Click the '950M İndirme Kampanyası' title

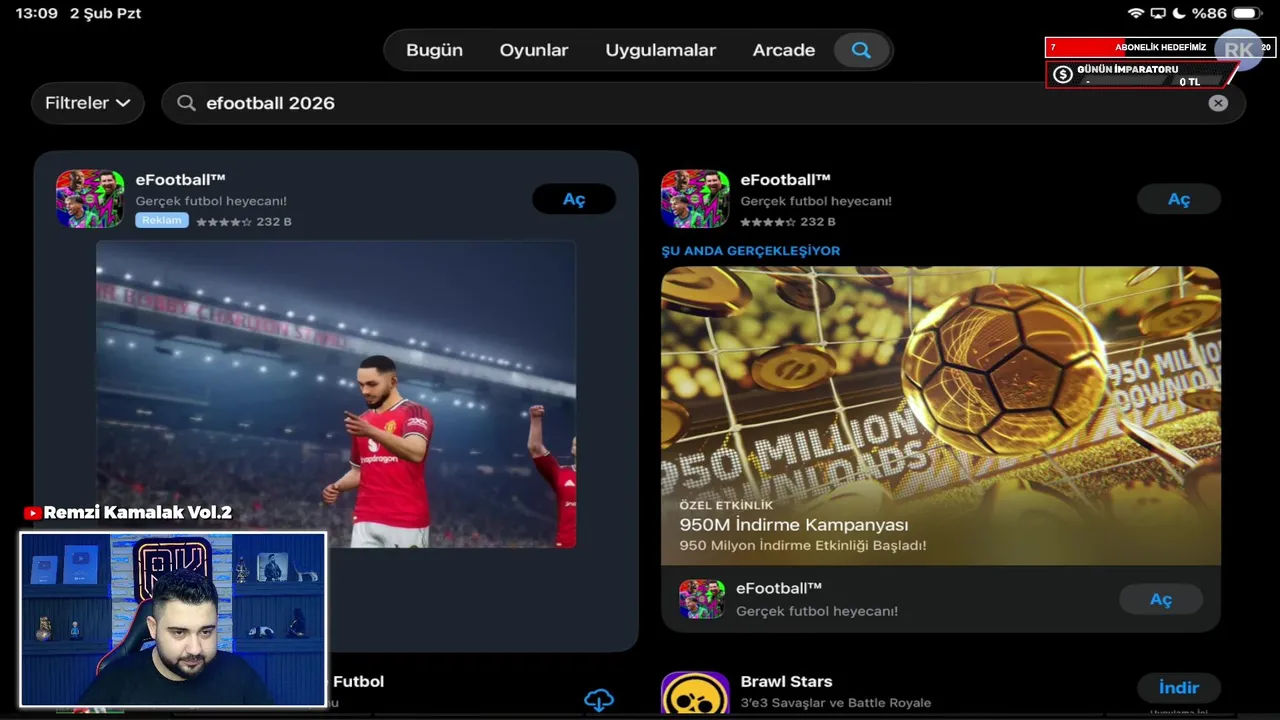click(x=794, y=525)
